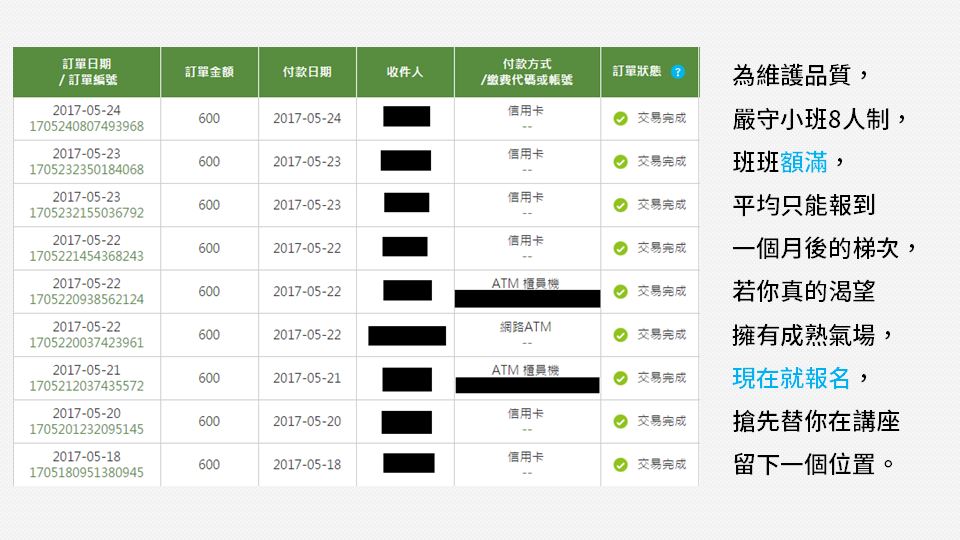
Task: Click 交易完成 status for order 1705212037435572
Action: [662, 378]
